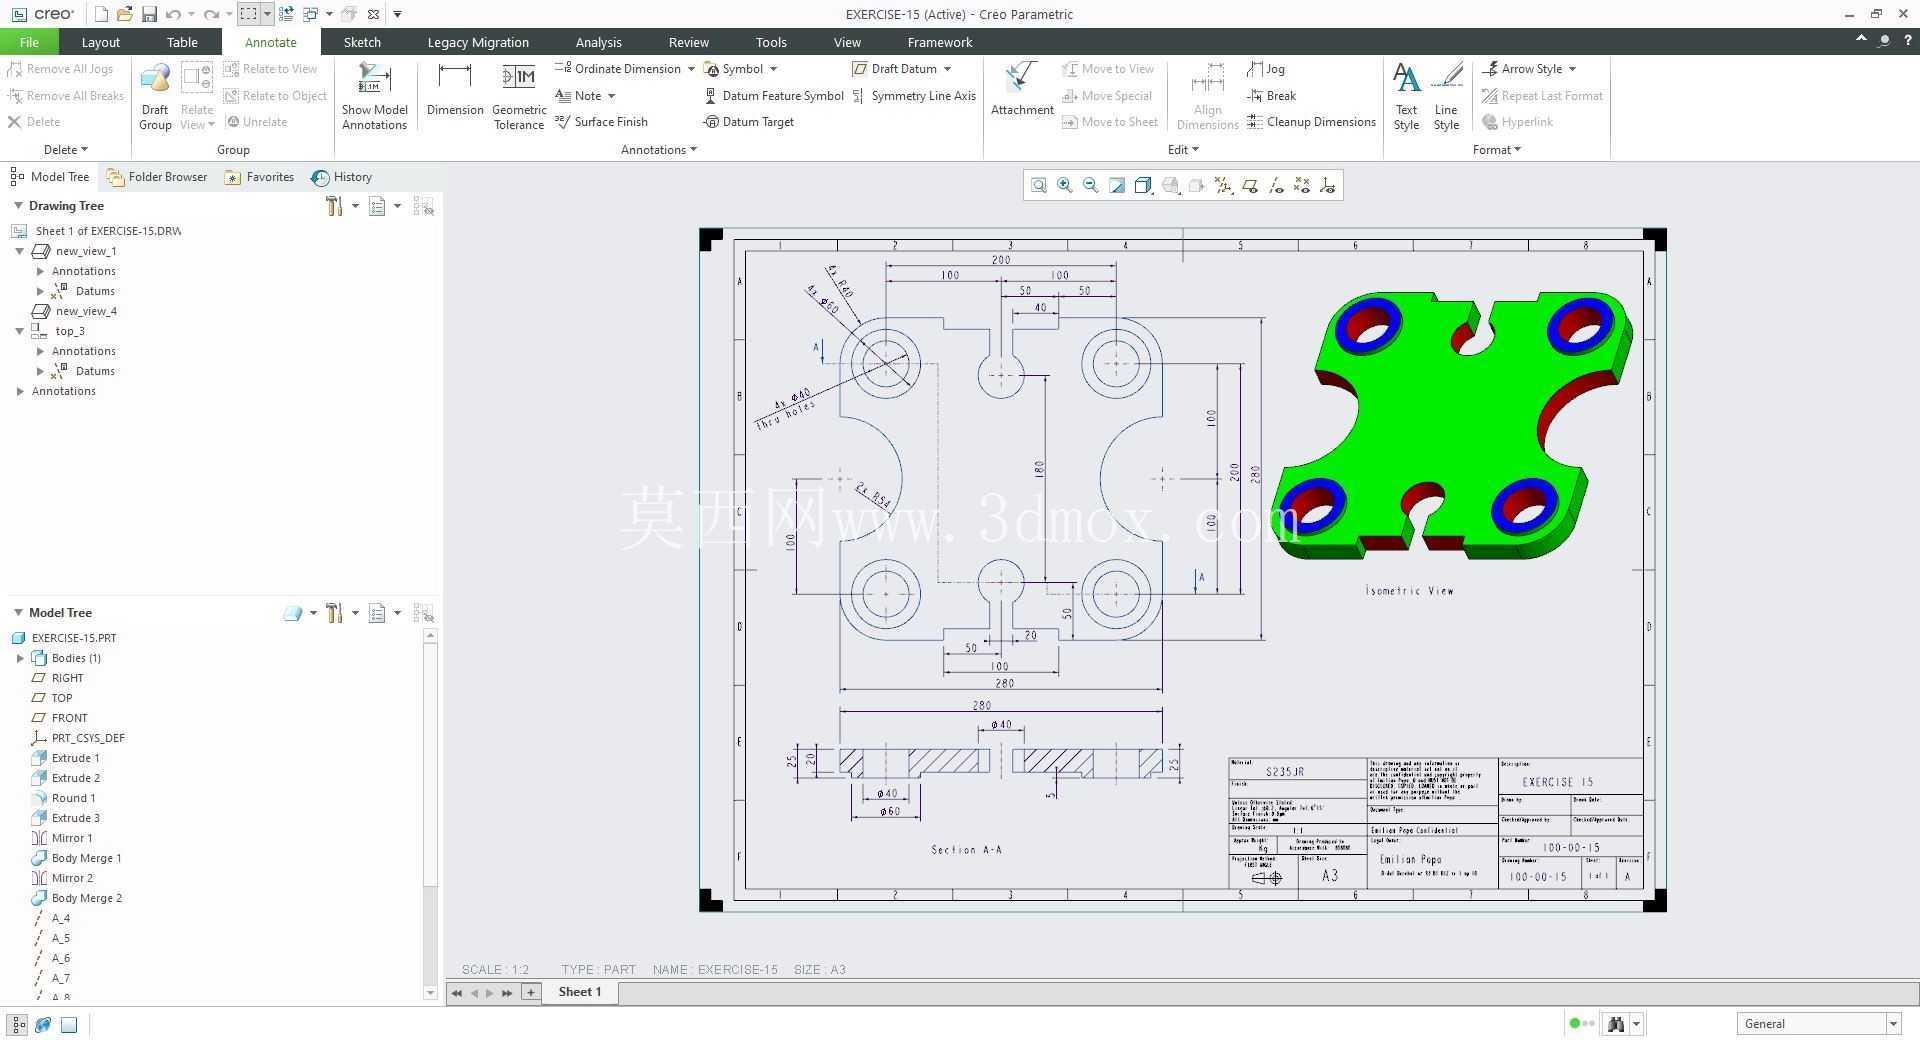Click the New file icon
This screenshot has height=1040, width=1920.
click(x=101, y=14)
